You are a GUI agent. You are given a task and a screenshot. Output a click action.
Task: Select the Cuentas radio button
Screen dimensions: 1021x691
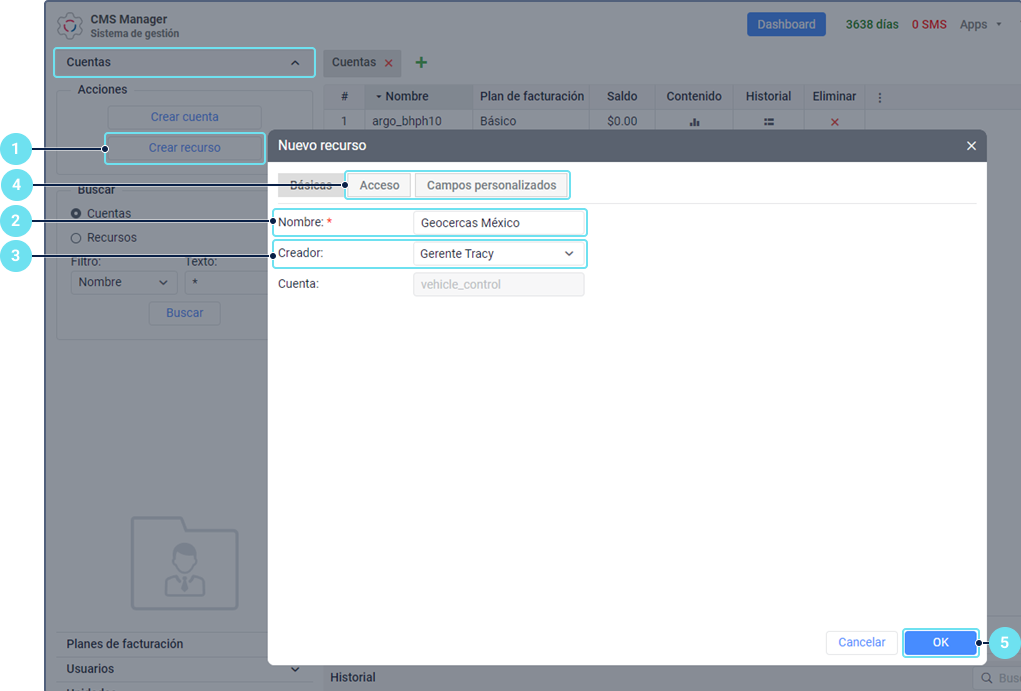[76, 214]
